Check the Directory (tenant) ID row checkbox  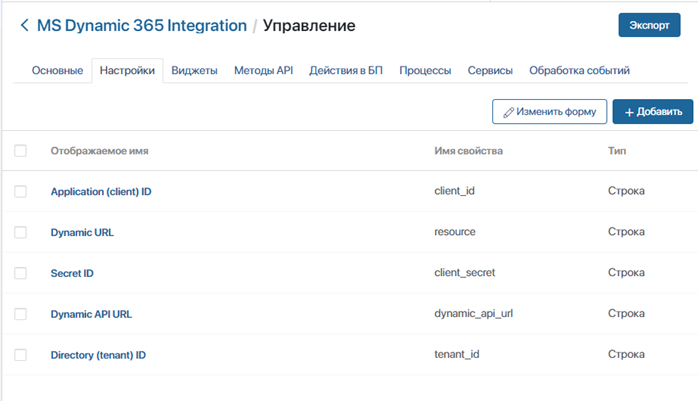point(20,355)
